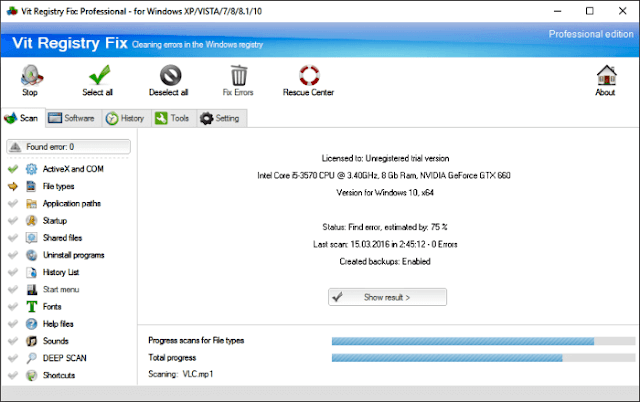Click the History List page icon
The height and width of the screenshot is (402, 640).
pyautogui.click(x=31, y=272)
